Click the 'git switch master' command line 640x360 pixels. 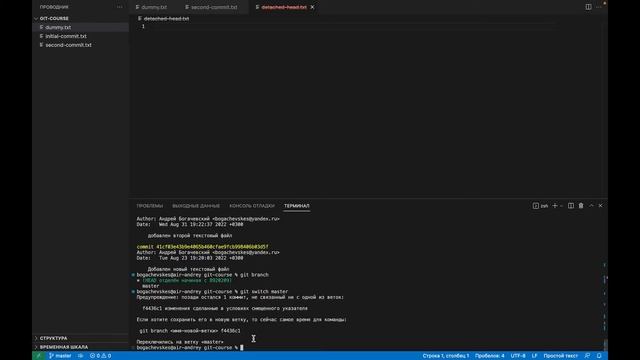coord(212,292)
